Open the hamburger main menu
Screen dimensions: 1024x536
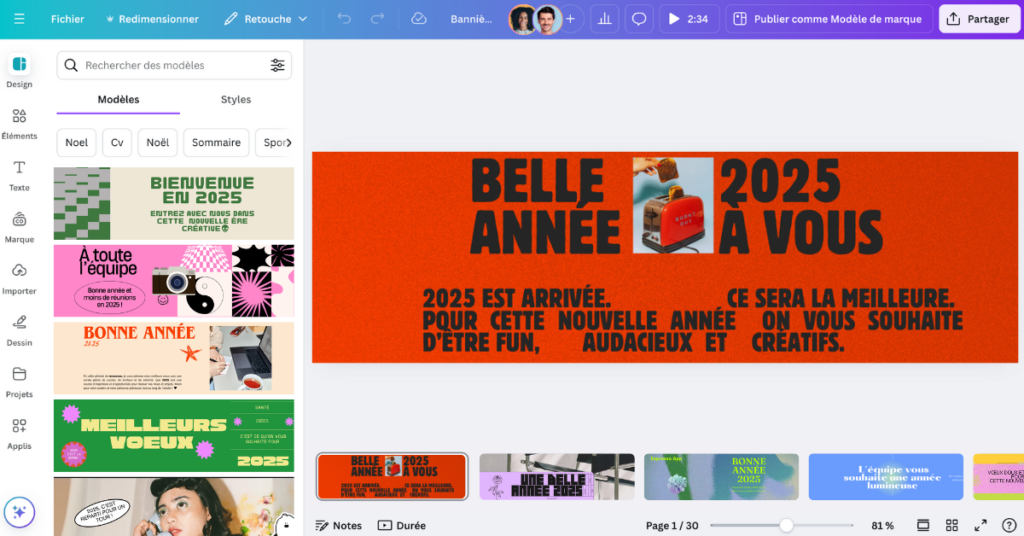pos(19,19)
